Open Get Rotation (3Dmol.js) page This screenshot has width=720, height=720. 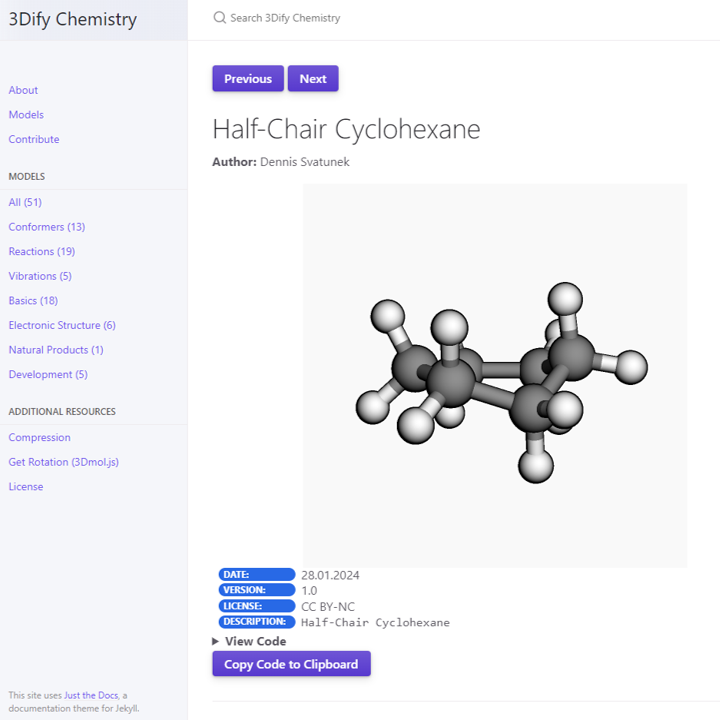tap(63, 462)
